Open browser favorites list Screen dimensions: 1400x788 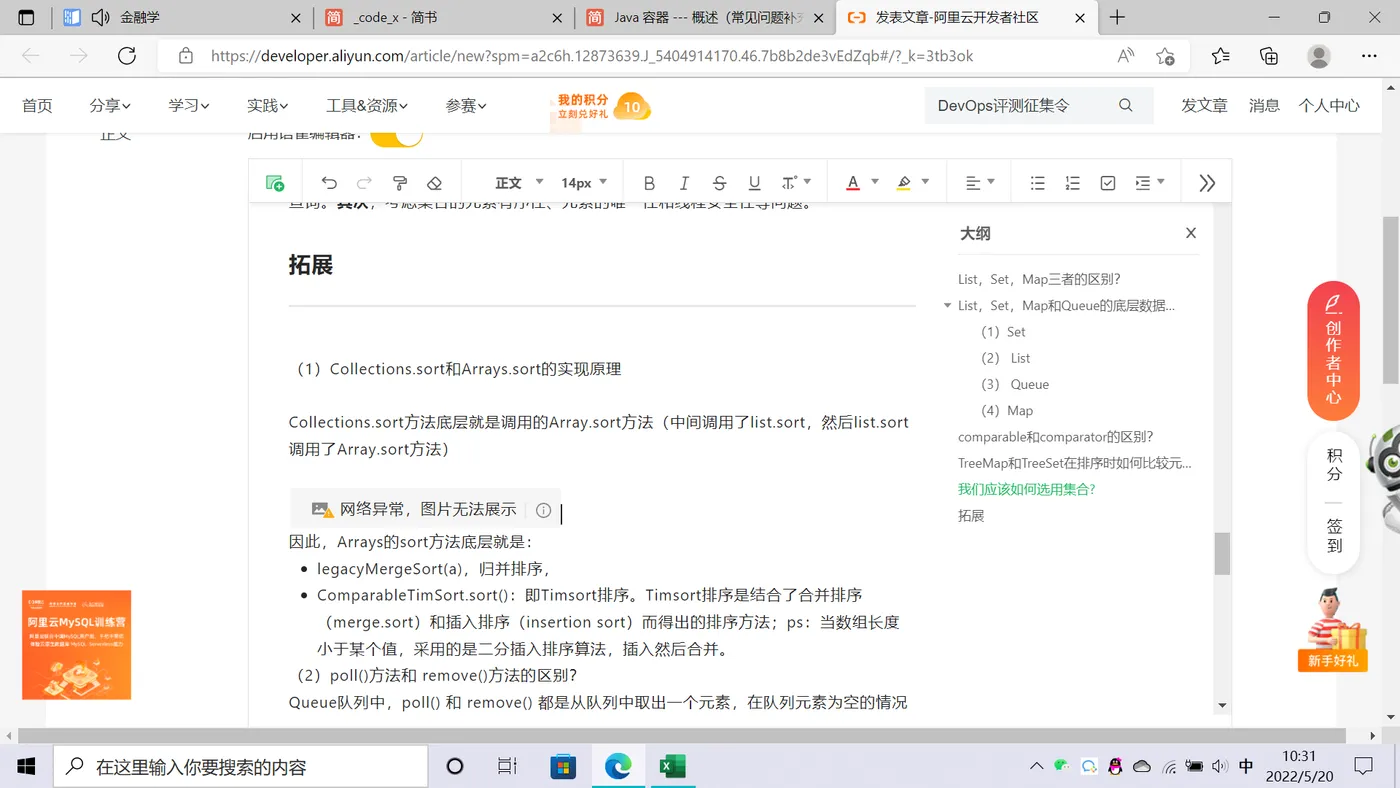(x=1220, y=56)
